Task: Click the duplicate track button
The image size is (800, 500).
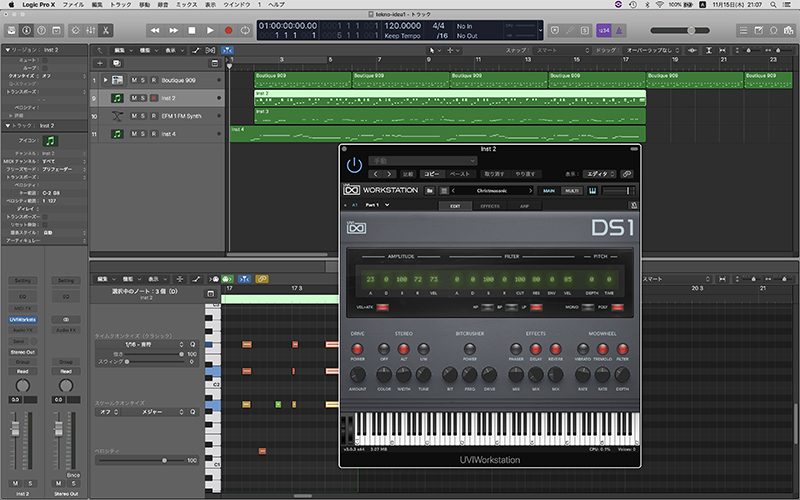Action: coord(117,63)
